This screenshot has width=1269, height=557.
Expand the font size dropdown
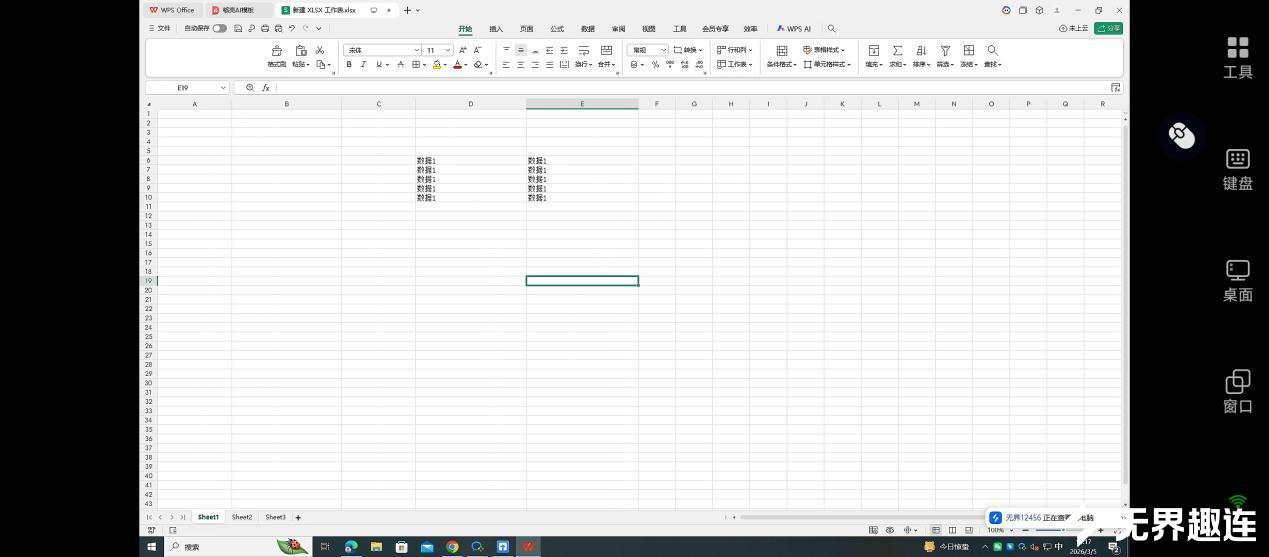[x=449, y=50]
